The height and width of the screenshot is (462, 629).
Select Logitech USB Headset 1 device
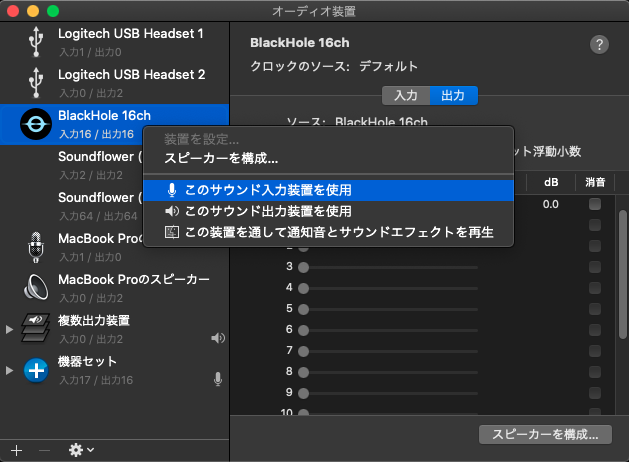114,42
